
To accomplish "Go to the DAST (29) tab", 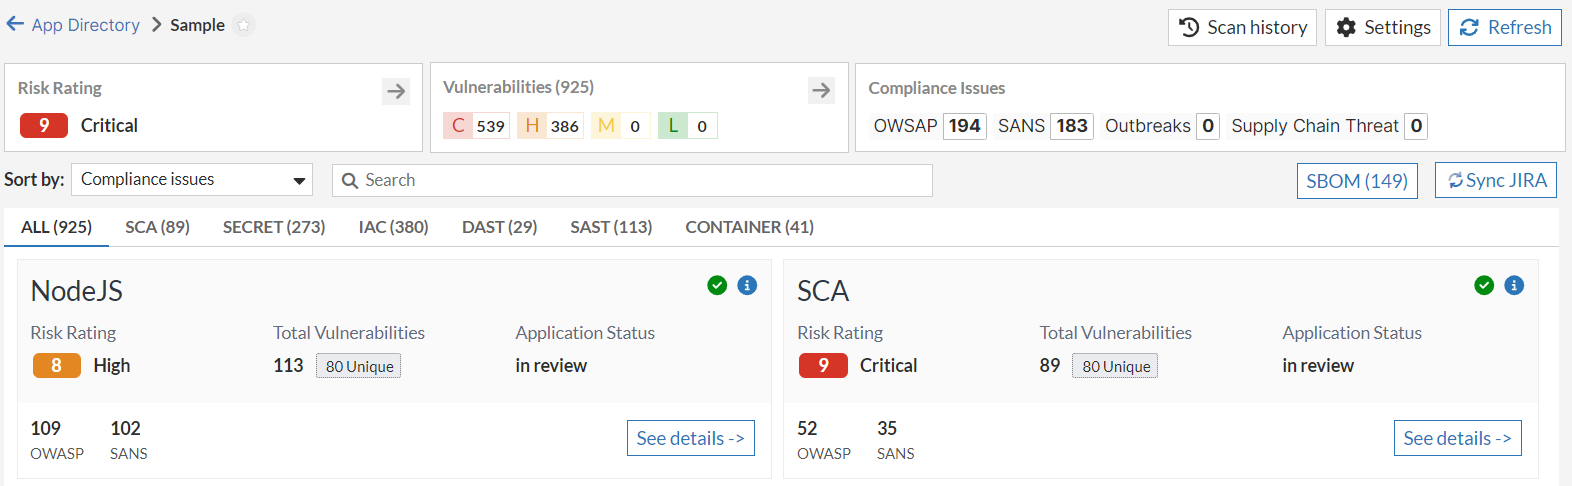I will [x=499, y=227].
